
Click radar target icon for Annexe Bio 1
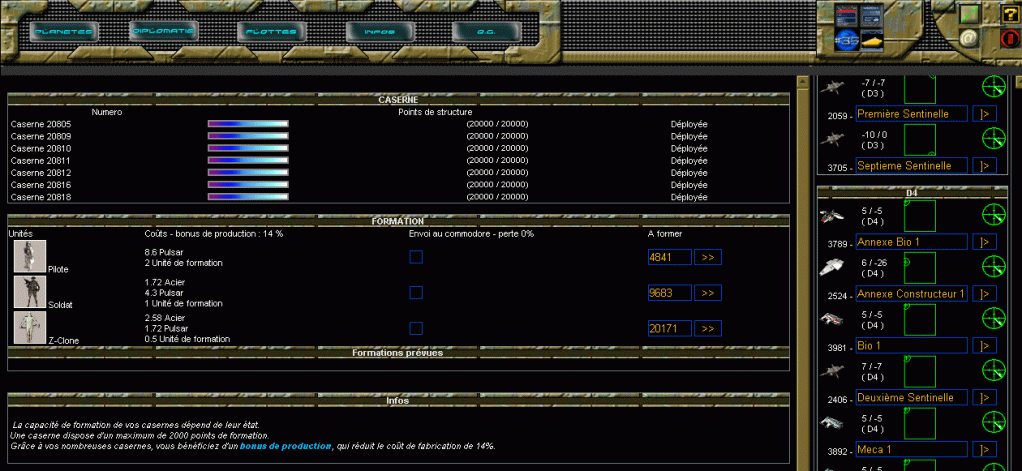(x=994, y=214)
